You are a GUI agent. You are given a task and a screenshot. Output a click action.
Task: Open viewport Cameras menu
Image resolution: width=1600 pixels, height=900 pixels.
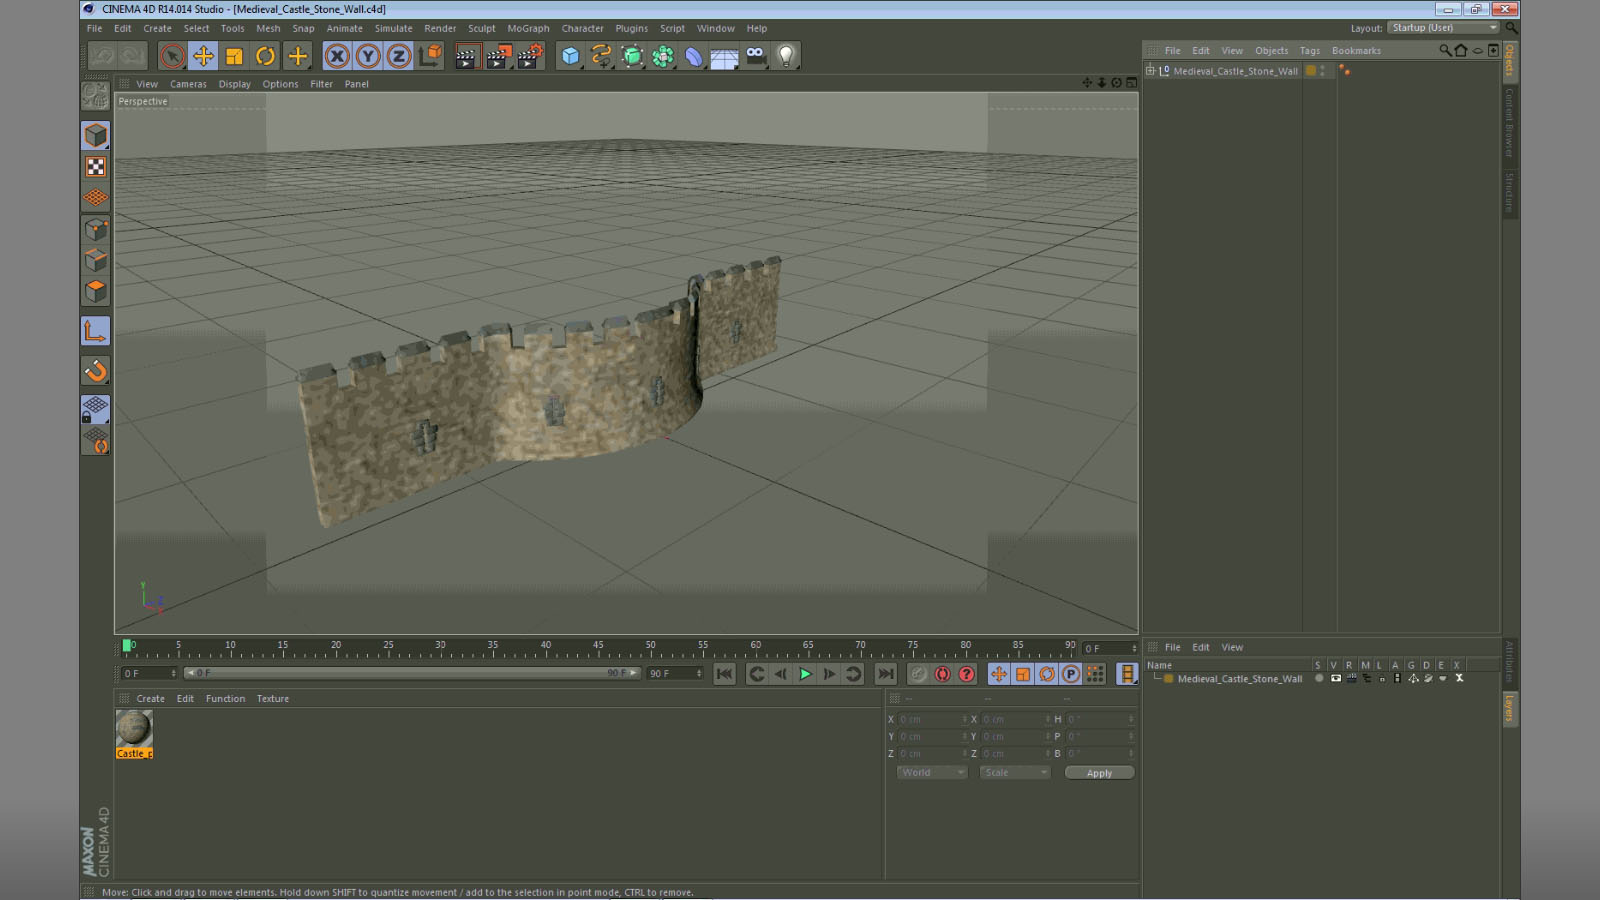tap(188, 84)
